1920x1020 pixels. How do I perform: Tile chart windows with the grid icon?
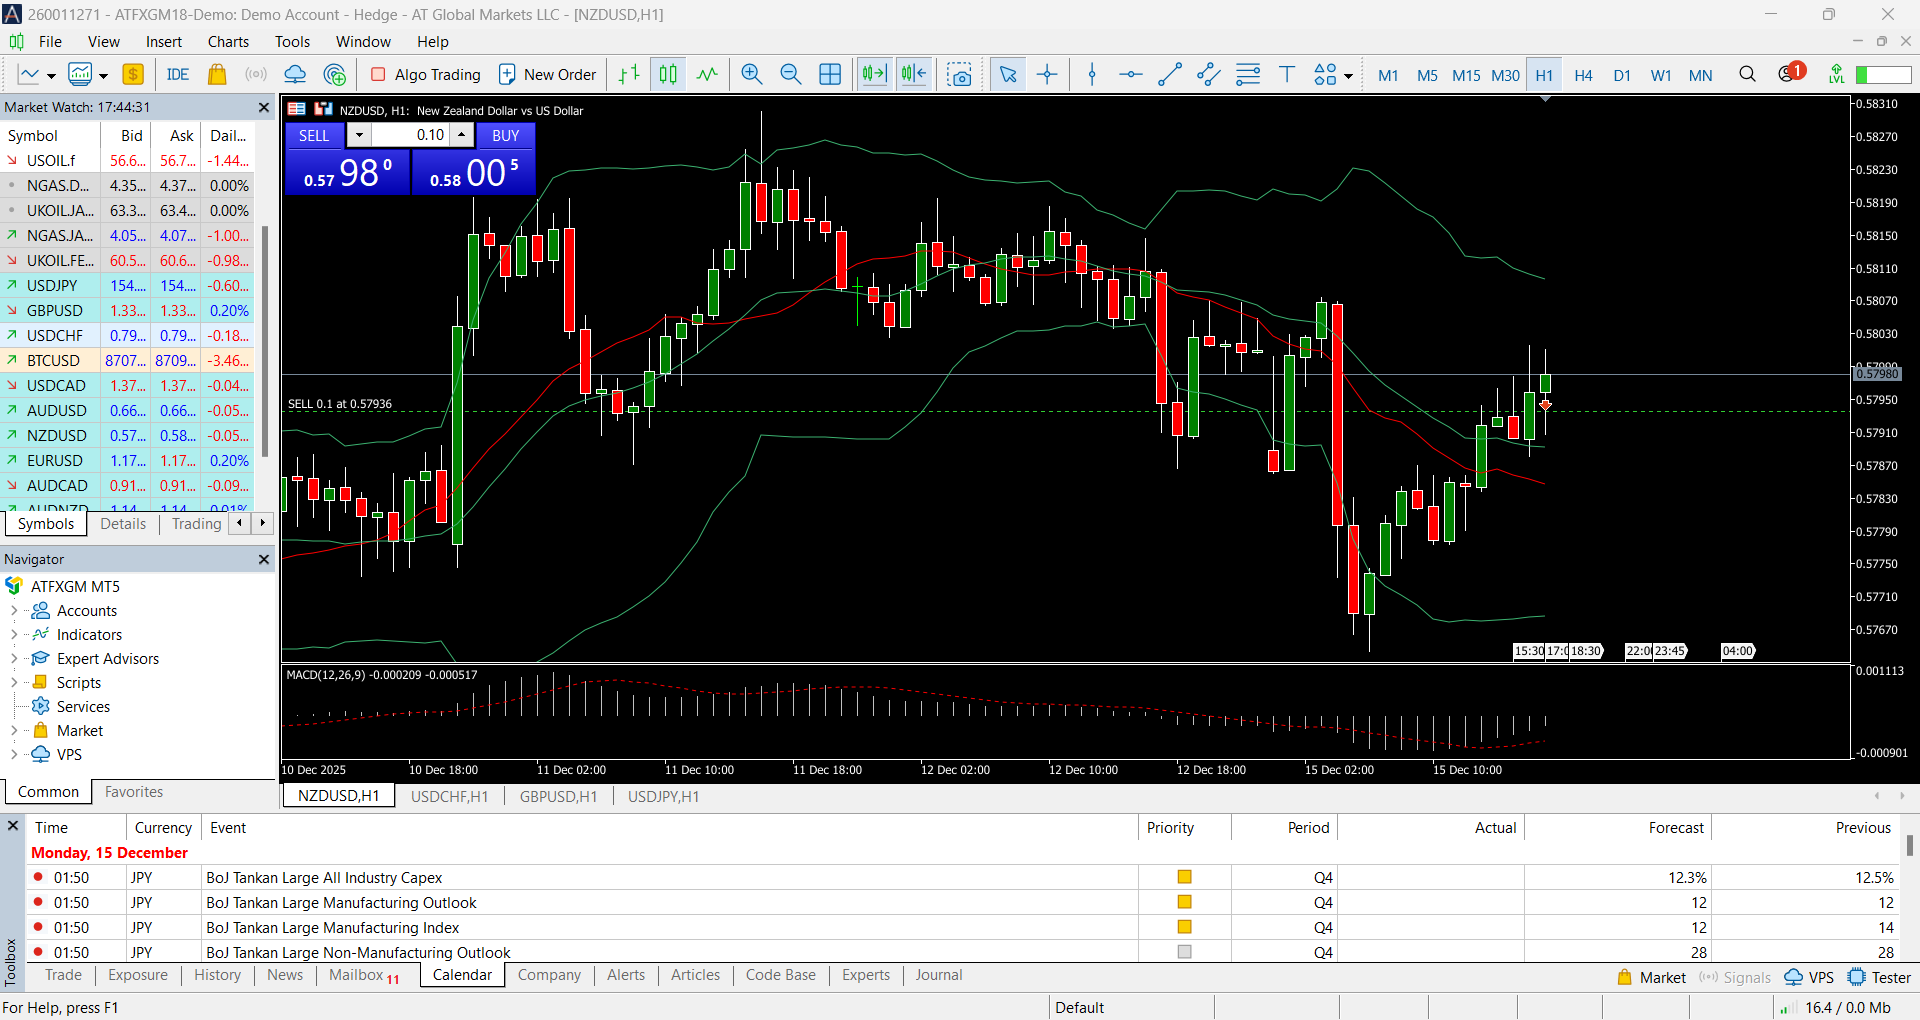[x=830, y=74]
